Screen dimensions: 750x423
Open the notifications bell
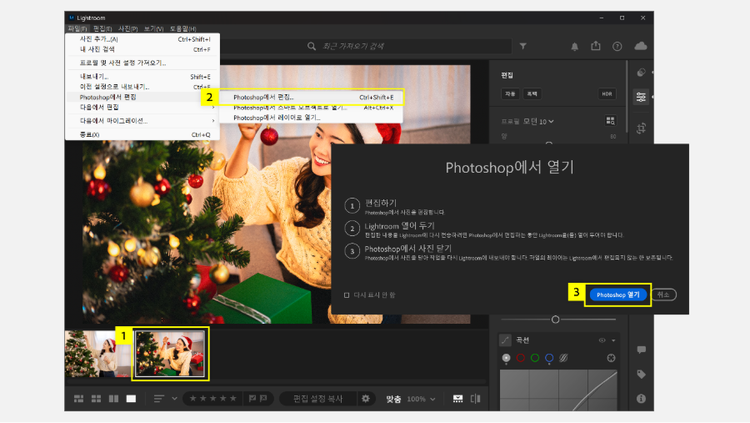(574, 46)
